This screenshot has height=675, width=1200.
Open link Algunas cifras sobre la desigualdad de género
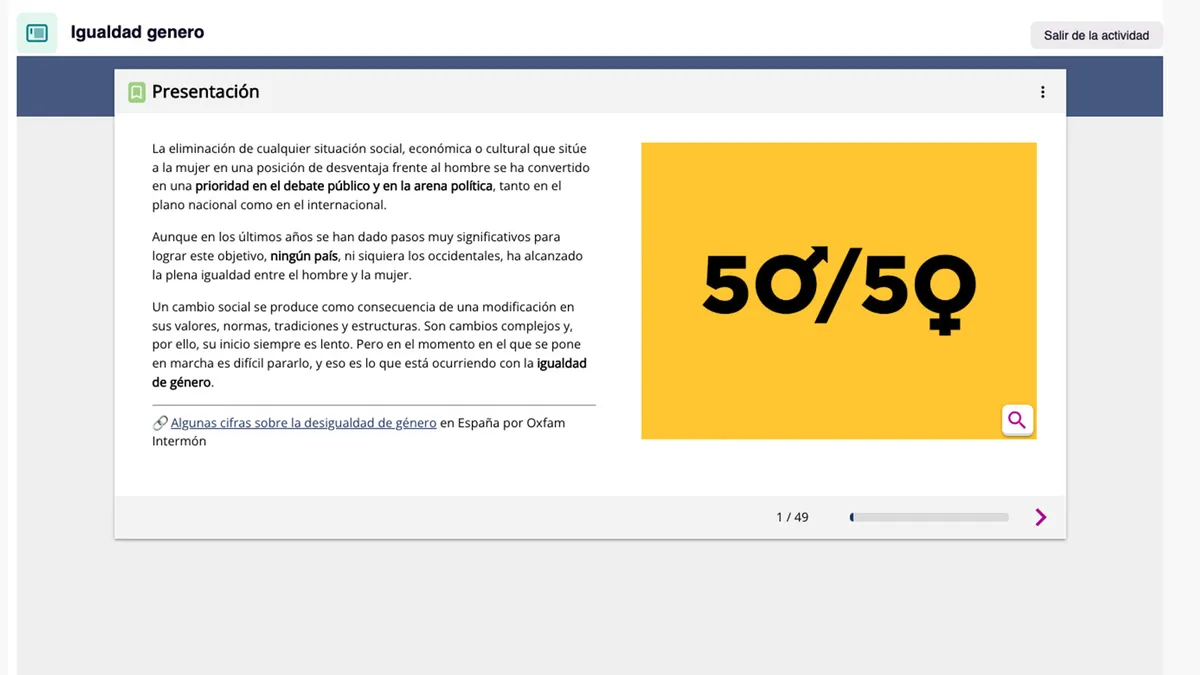[303, 423]
